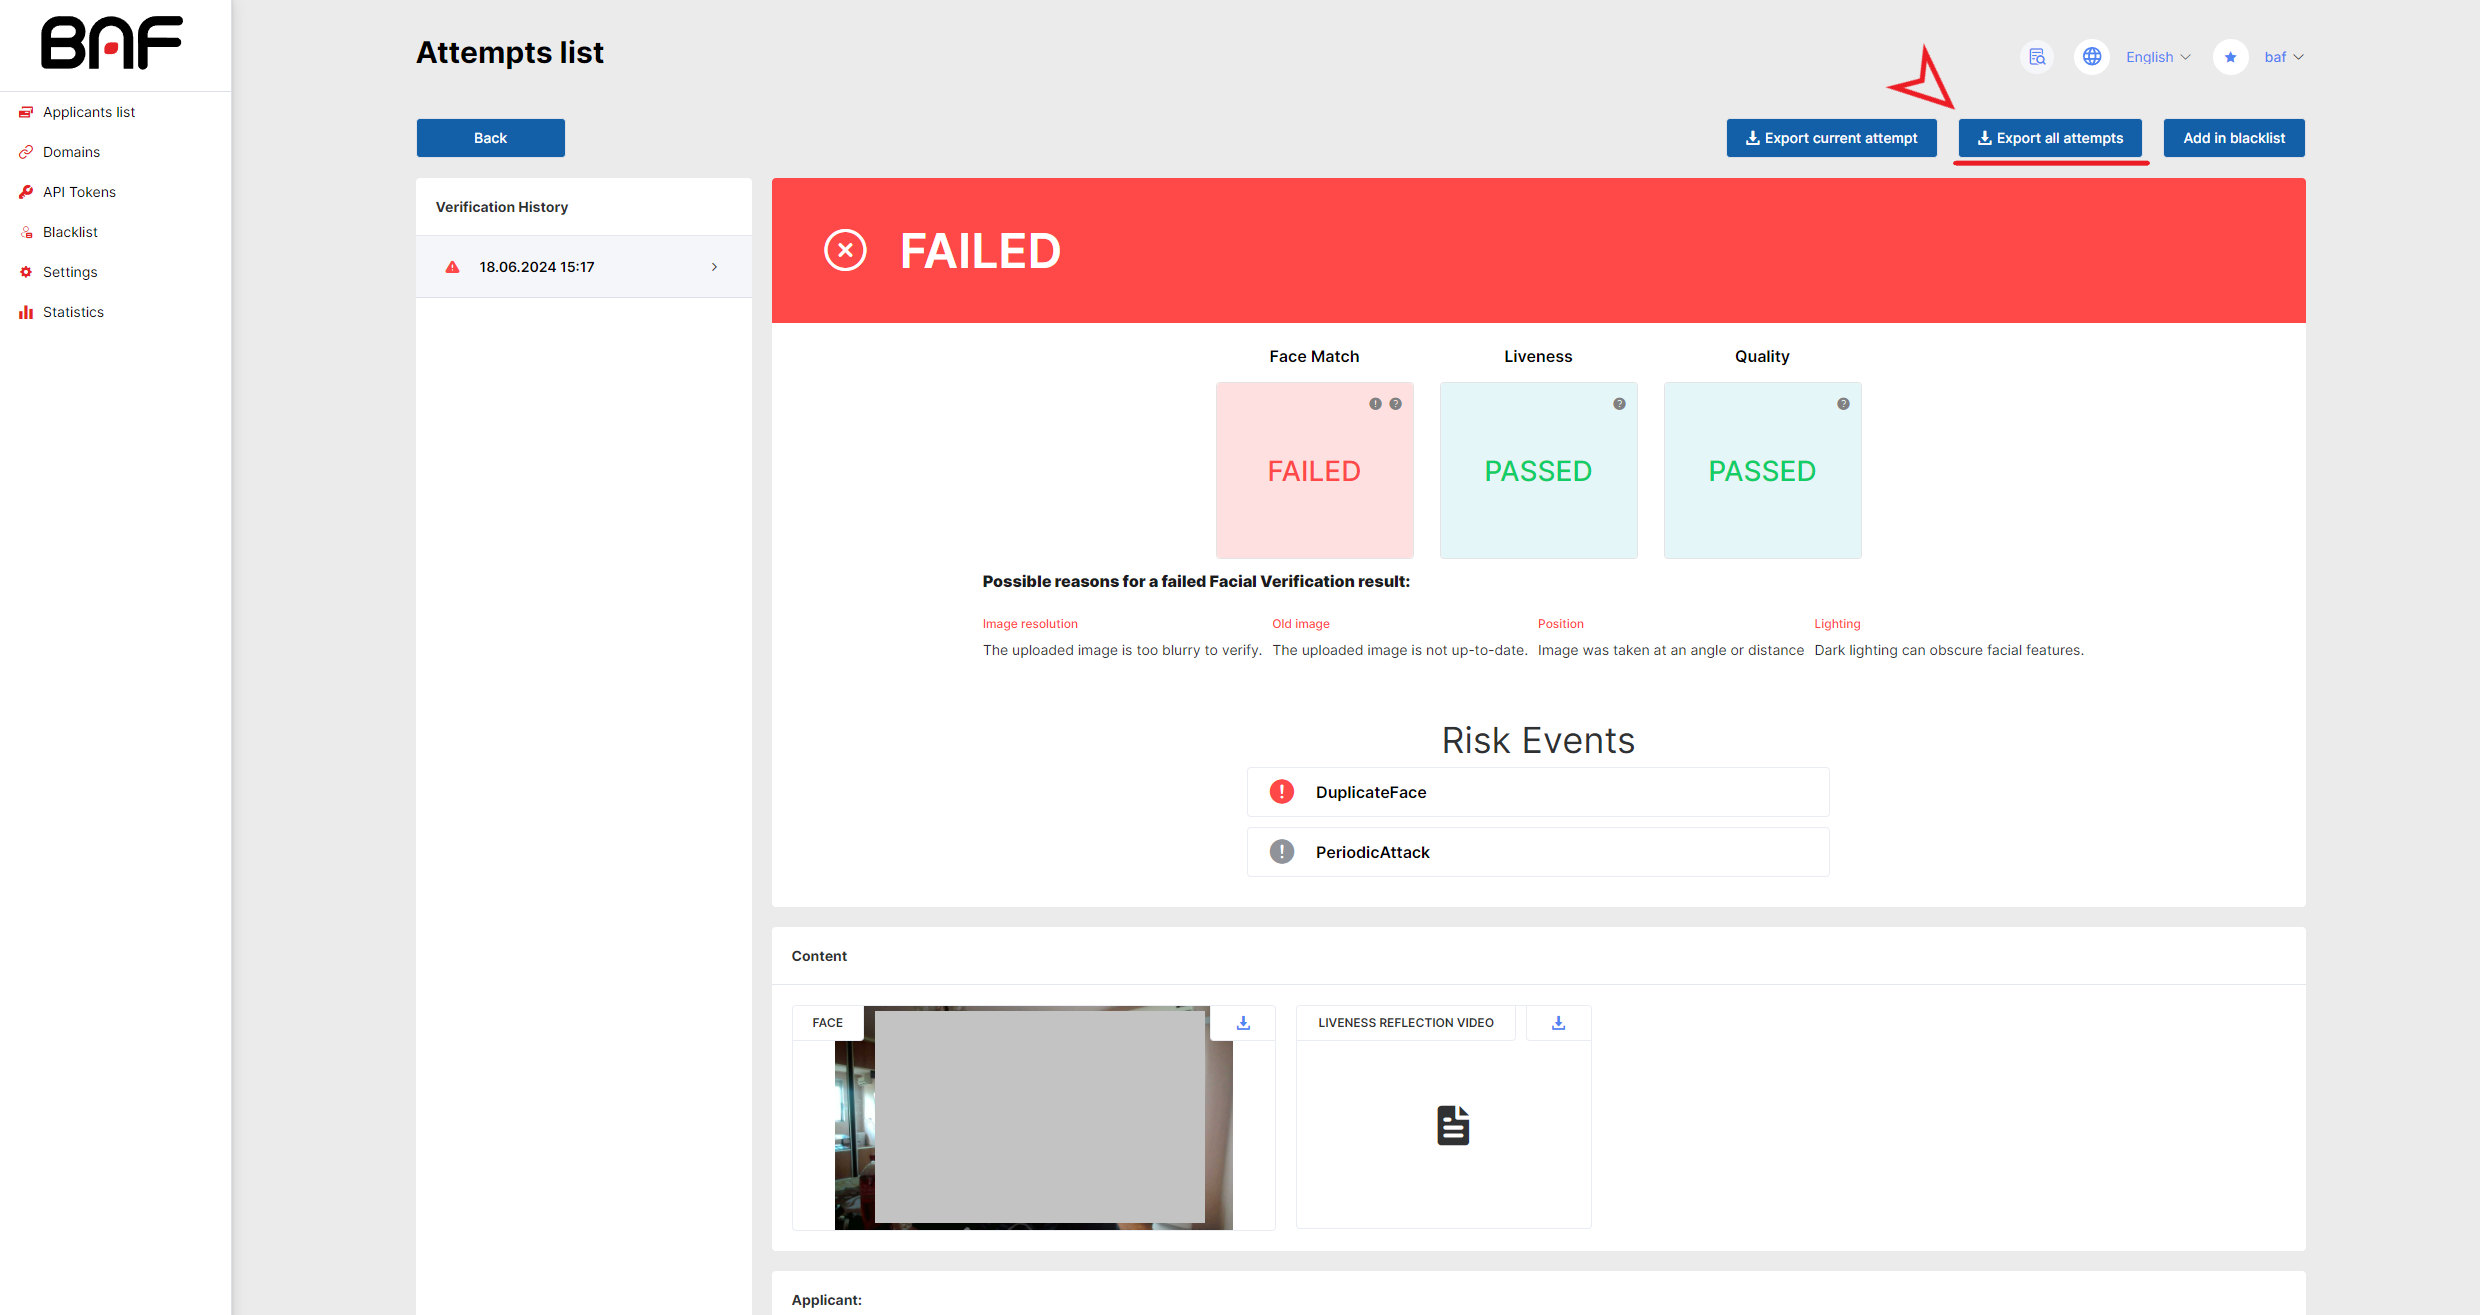Click the Quality help question icon
The image size is (2480, 1315).
1843,404
